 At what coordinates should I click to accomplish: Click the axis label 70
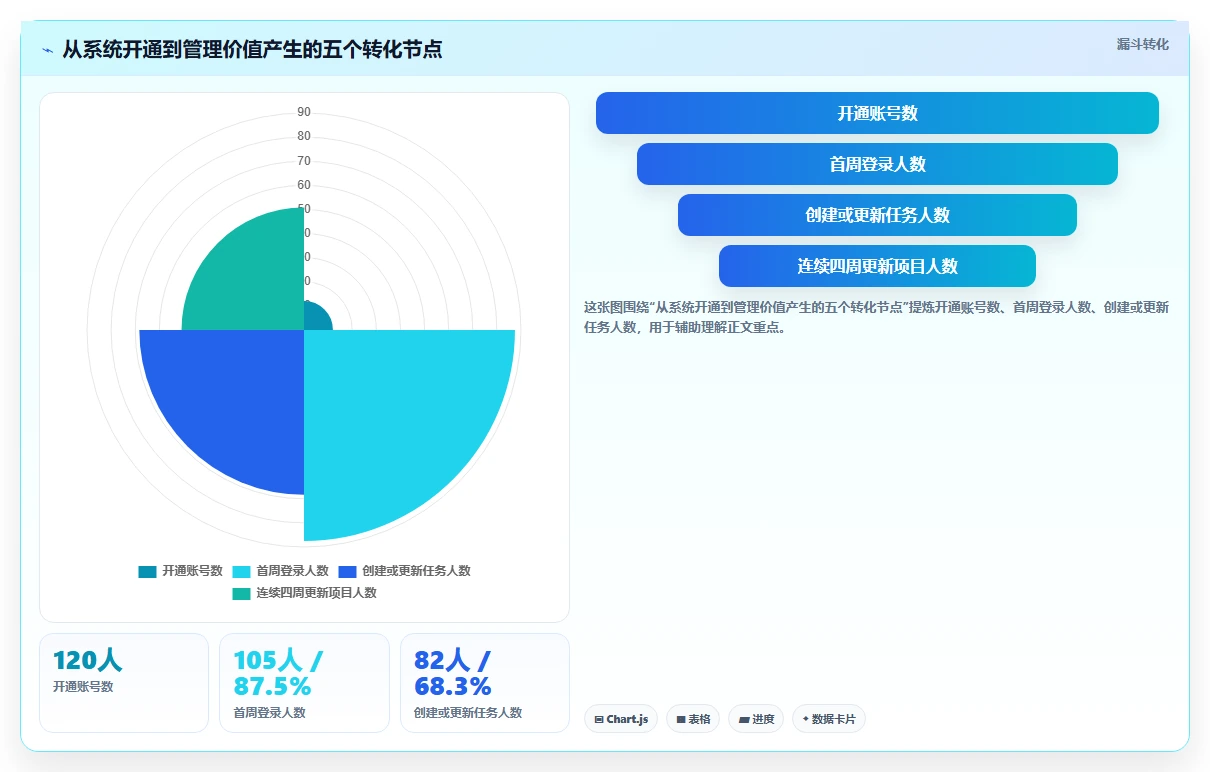304,161
